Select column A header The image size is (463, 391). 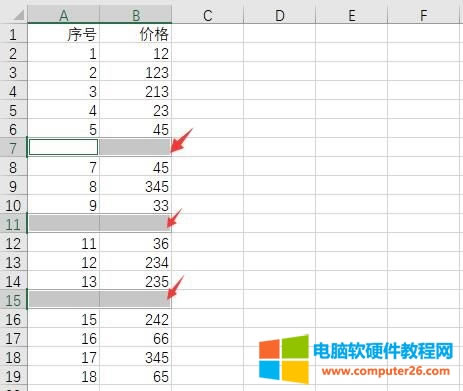pos(63,15)
